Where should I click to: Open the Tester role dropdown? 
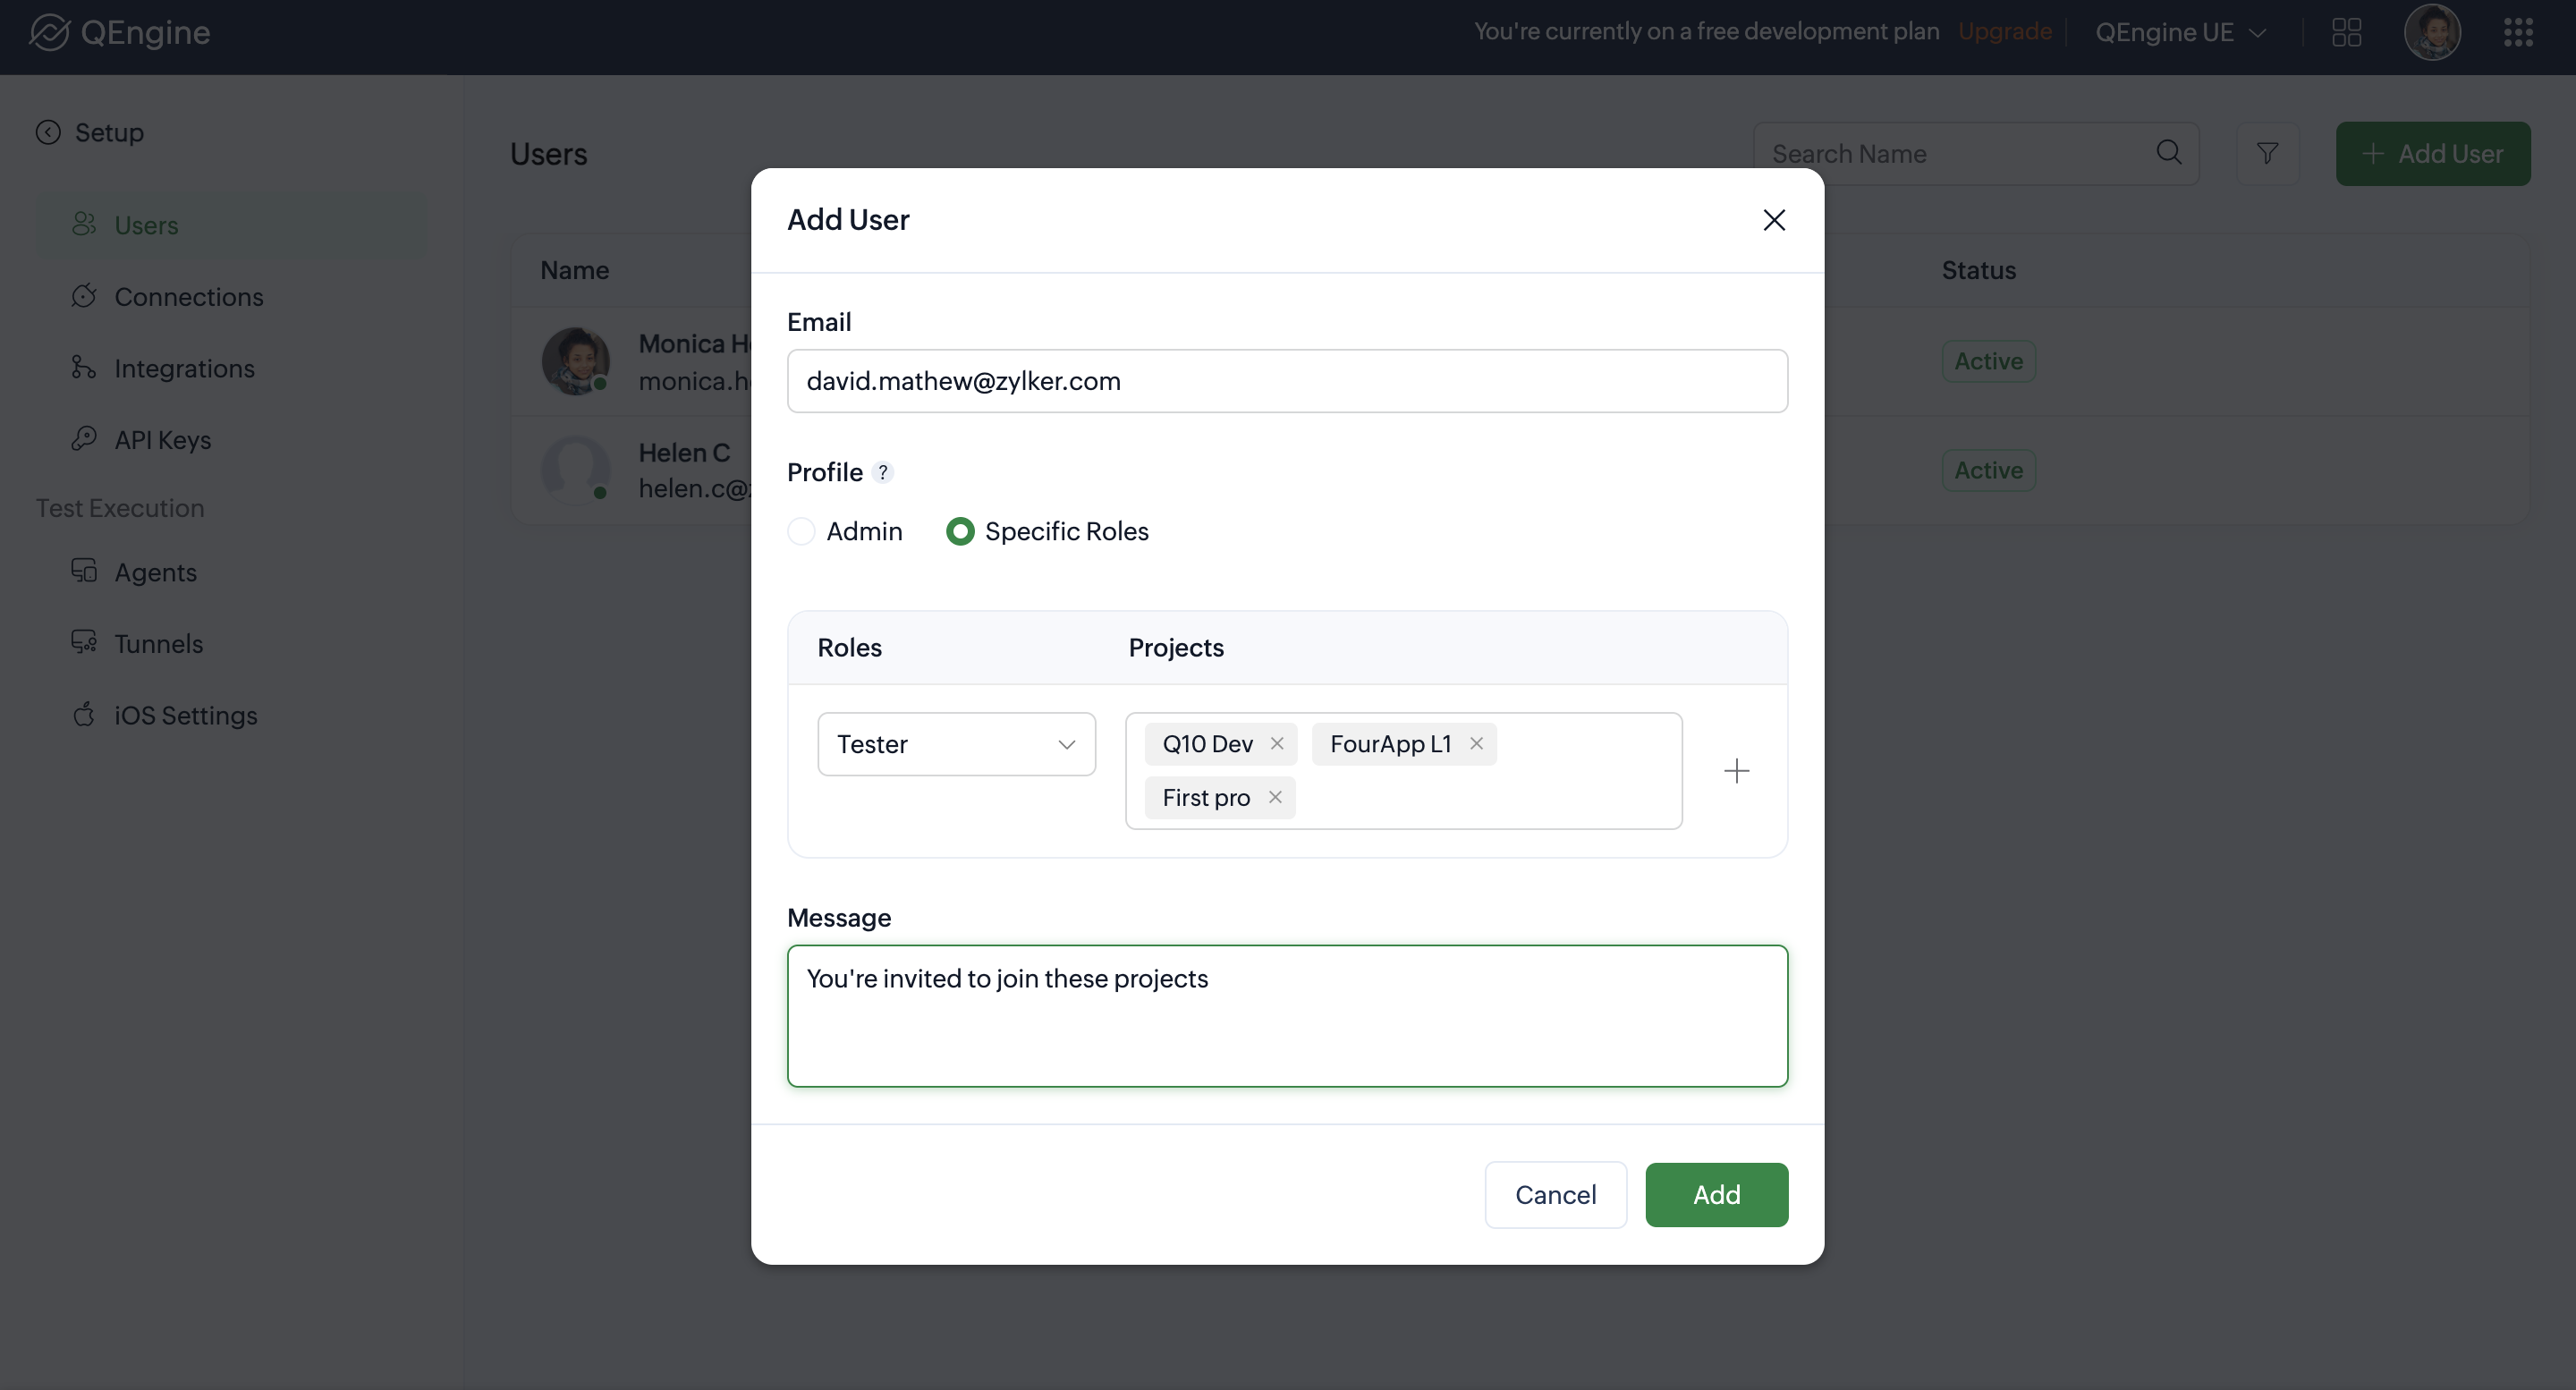point(956,744)
